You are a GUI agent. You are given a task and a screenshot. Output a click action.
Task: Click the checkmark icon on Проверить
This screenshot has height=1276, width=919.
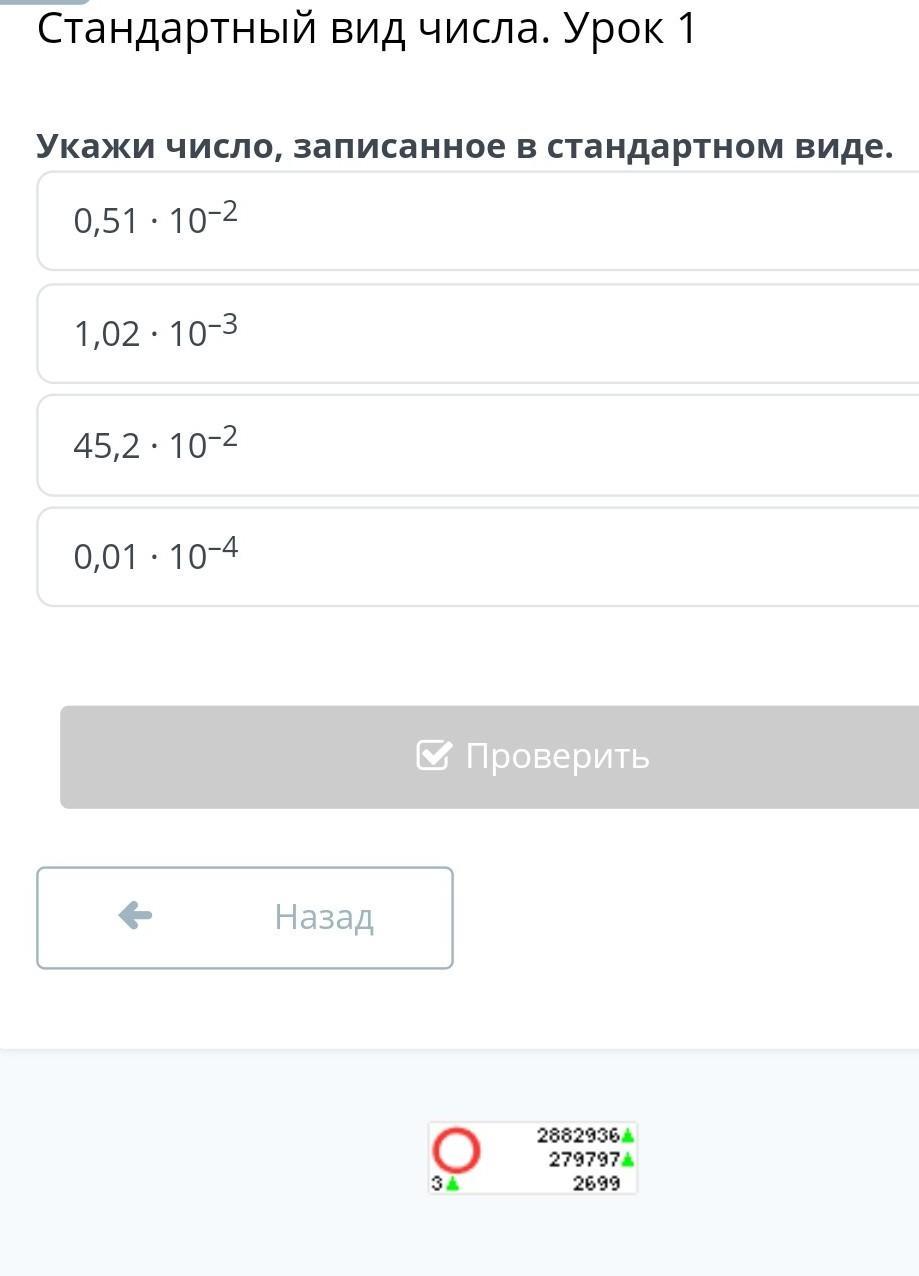point(434,755)
